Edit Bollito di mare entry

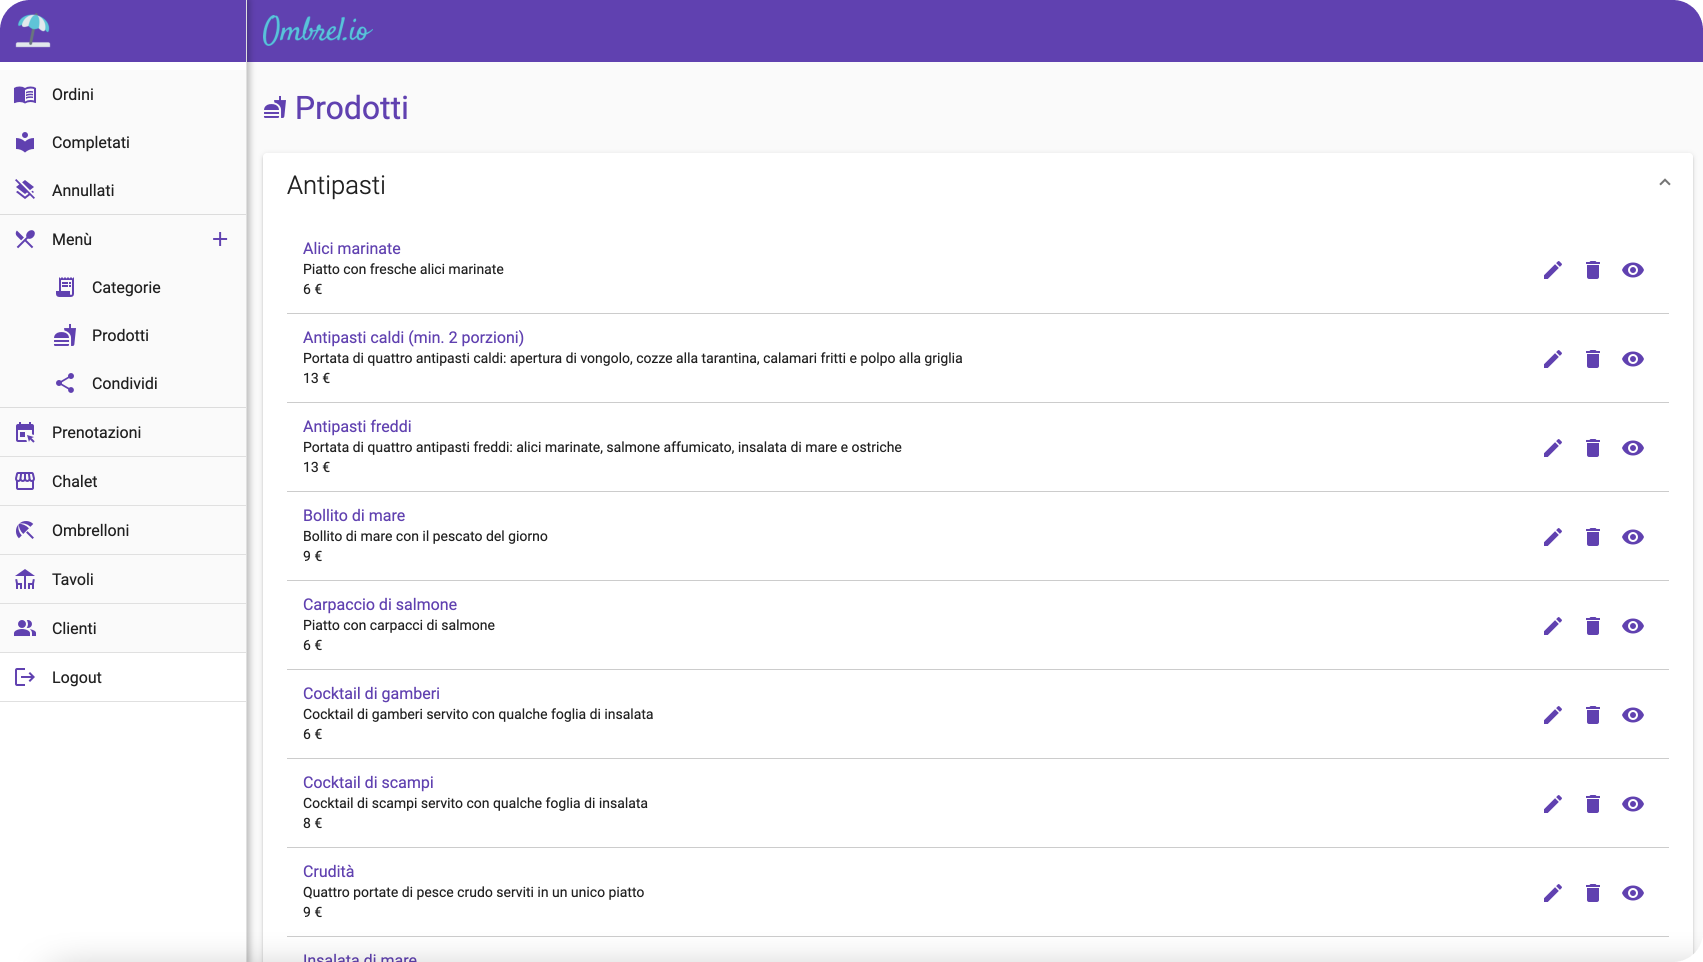1553,537
